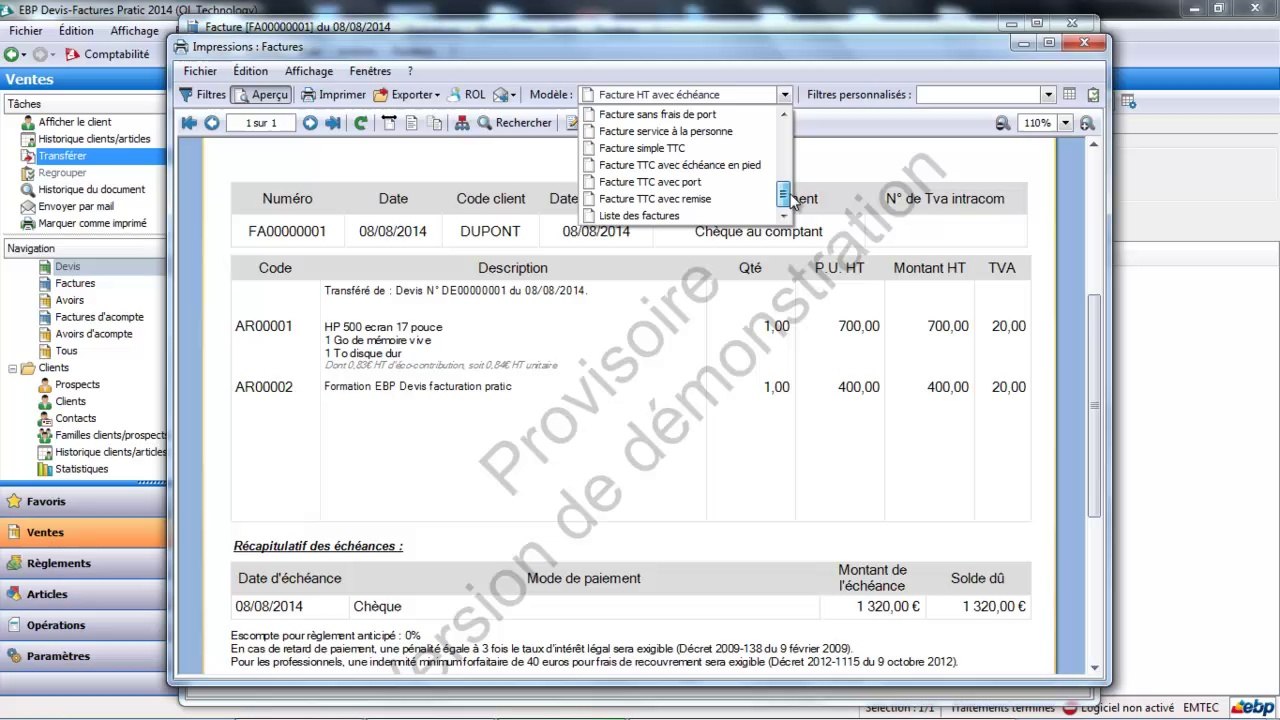Open the Filtres personnalisés combo box
The height and width of the screenshot is (720, 1280).
click(x=986, y=95)
